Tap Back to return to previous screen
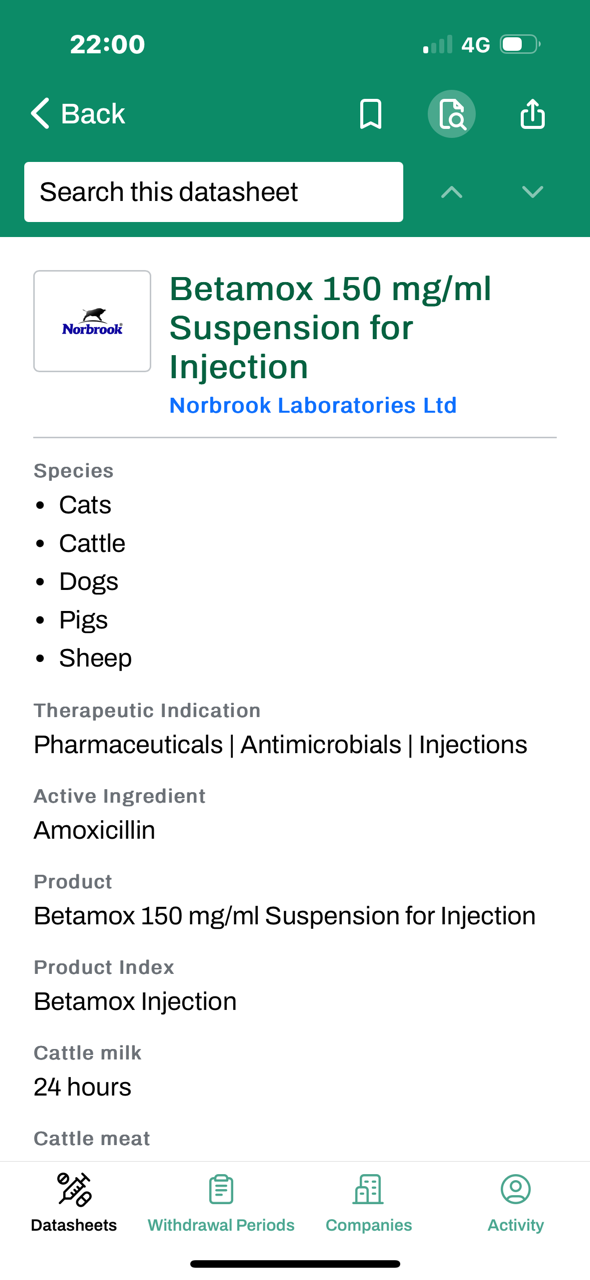The height and width of the screenshot is (1280, 590). [x=77, y=113]
